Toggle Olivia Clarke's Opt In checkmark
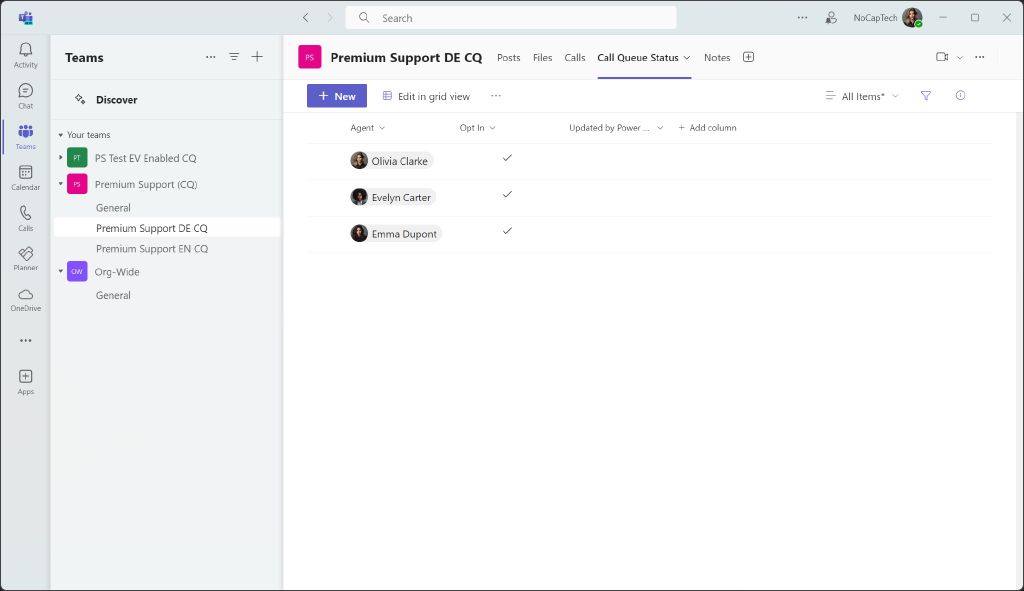 point(507,157)
